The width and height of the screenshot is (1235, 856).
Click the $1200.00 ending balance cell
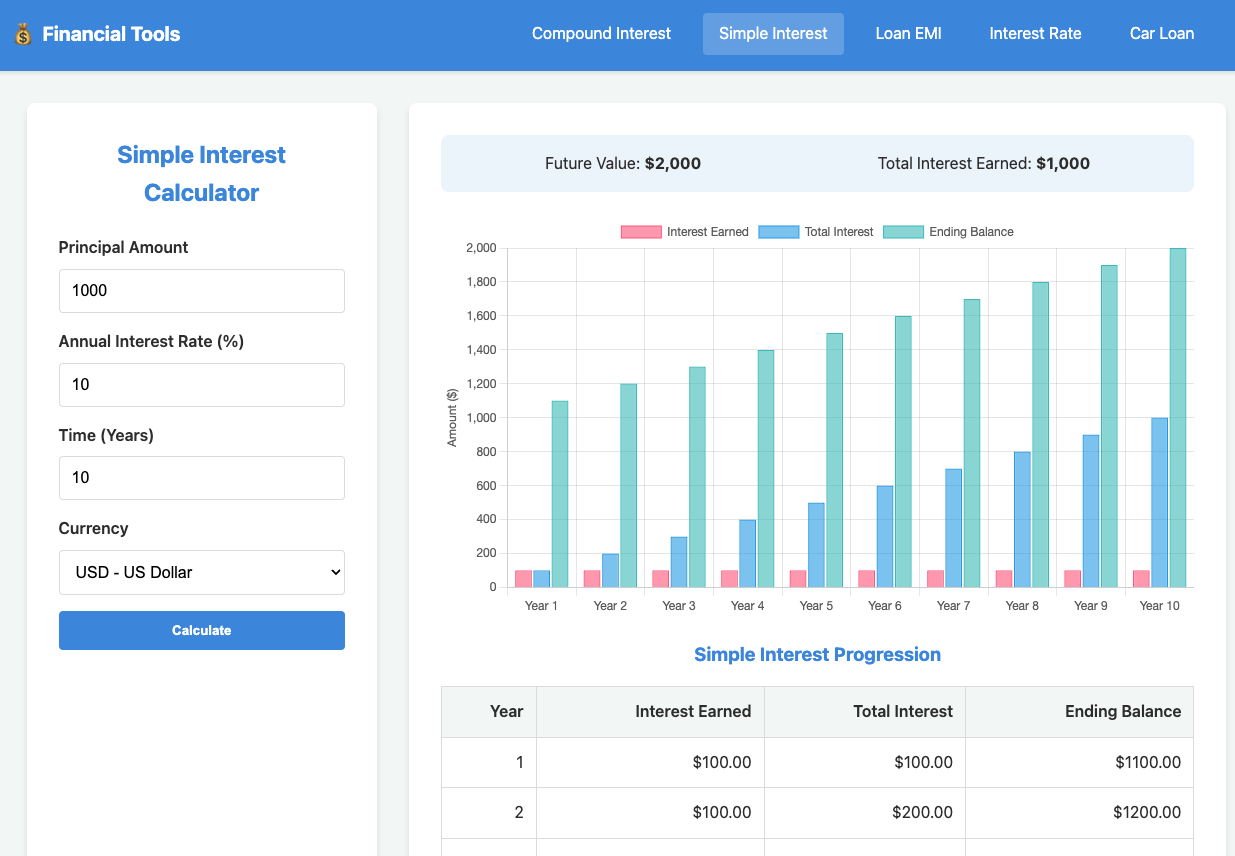pyautogui.click(x=1079, y=813)
